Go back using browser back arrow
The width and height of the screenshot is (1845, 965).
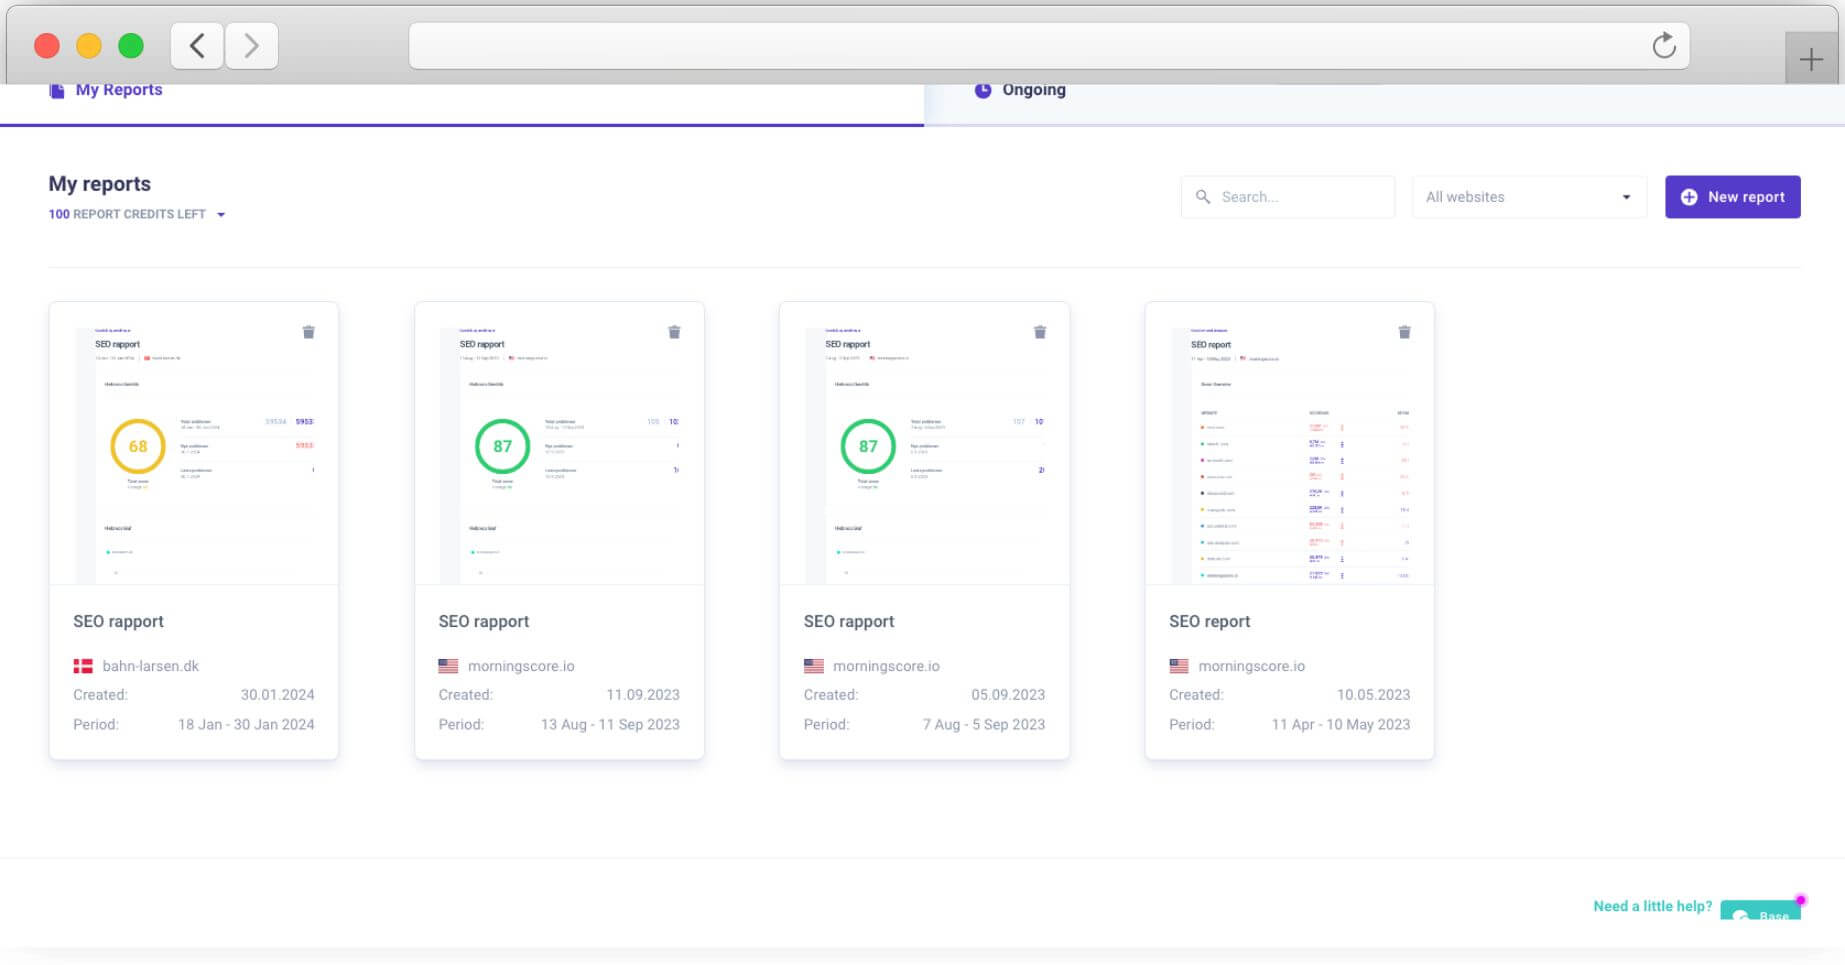point(197,46)
